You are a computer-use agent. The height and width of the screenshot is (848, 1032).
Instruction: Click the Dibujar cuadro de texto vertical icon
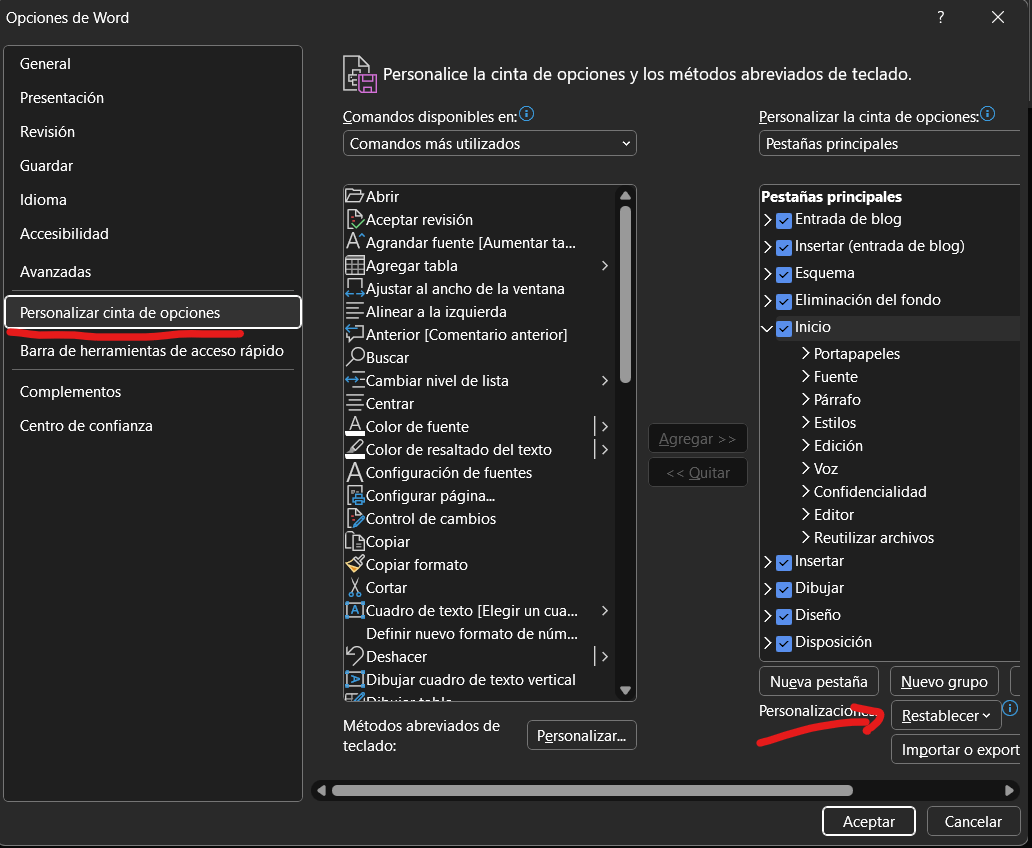pos(354,679)
